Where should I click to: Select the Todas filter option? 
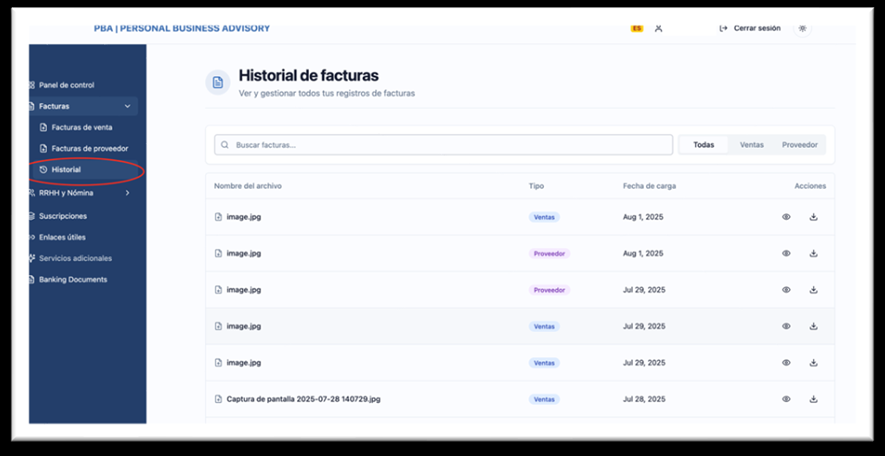click(x=704, y=145)
